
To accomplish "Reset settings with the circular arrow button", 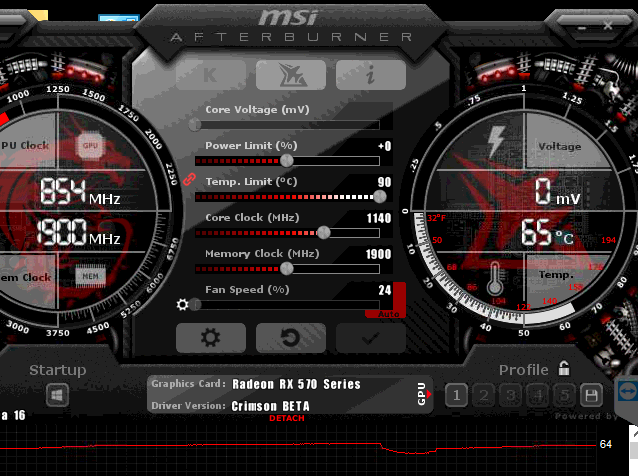I will click(291, 338).
